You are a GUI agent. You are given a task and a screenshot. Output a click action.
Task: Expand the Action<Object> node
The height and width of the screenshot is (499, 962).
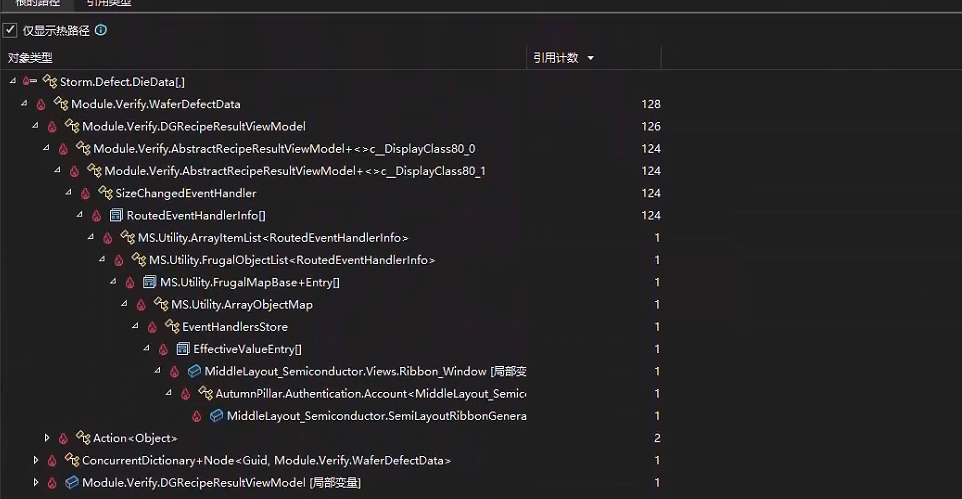46,438
